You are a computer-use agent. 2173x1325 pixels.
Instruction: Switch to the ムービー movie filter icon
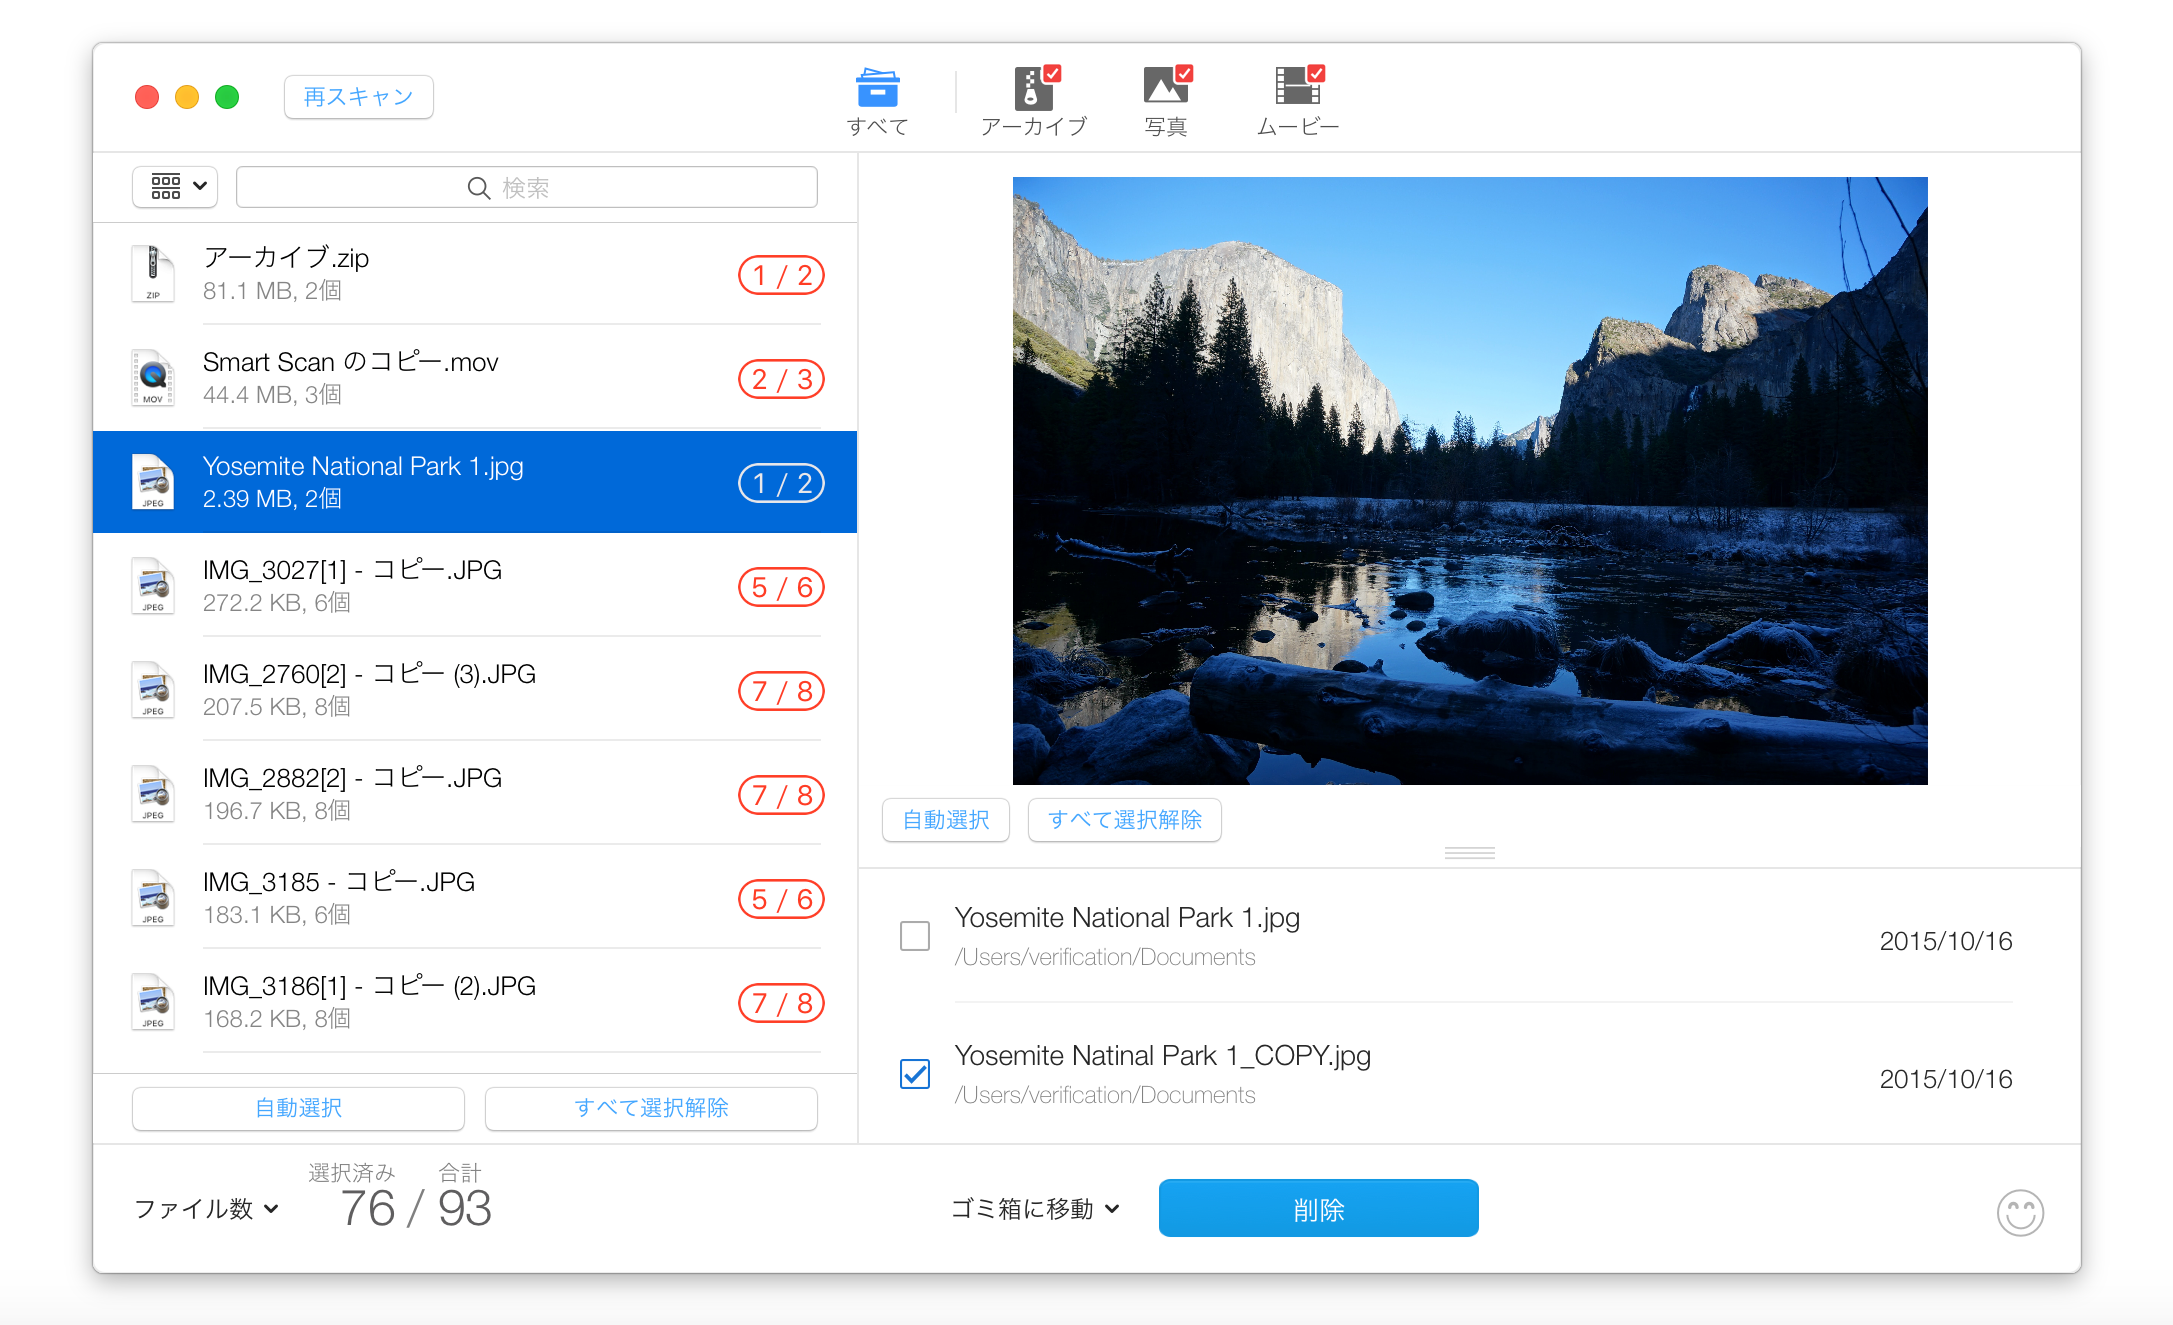tap(1298, 88)
